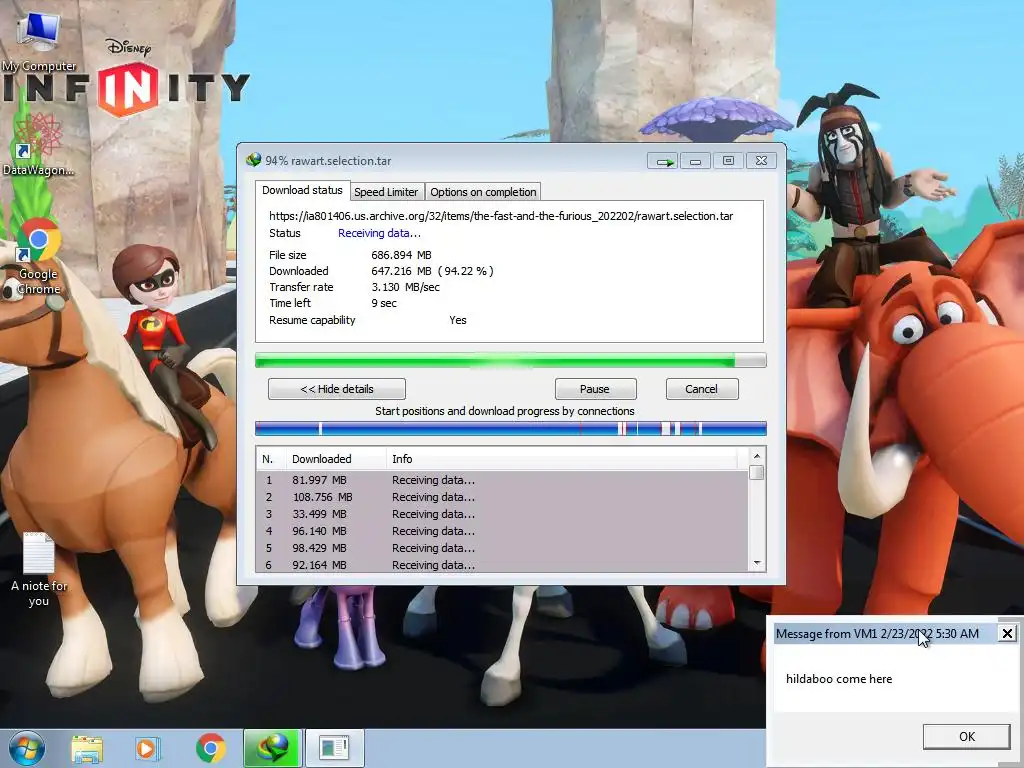
Task: Open the Options on completion tab
Action: coord(483,192)
